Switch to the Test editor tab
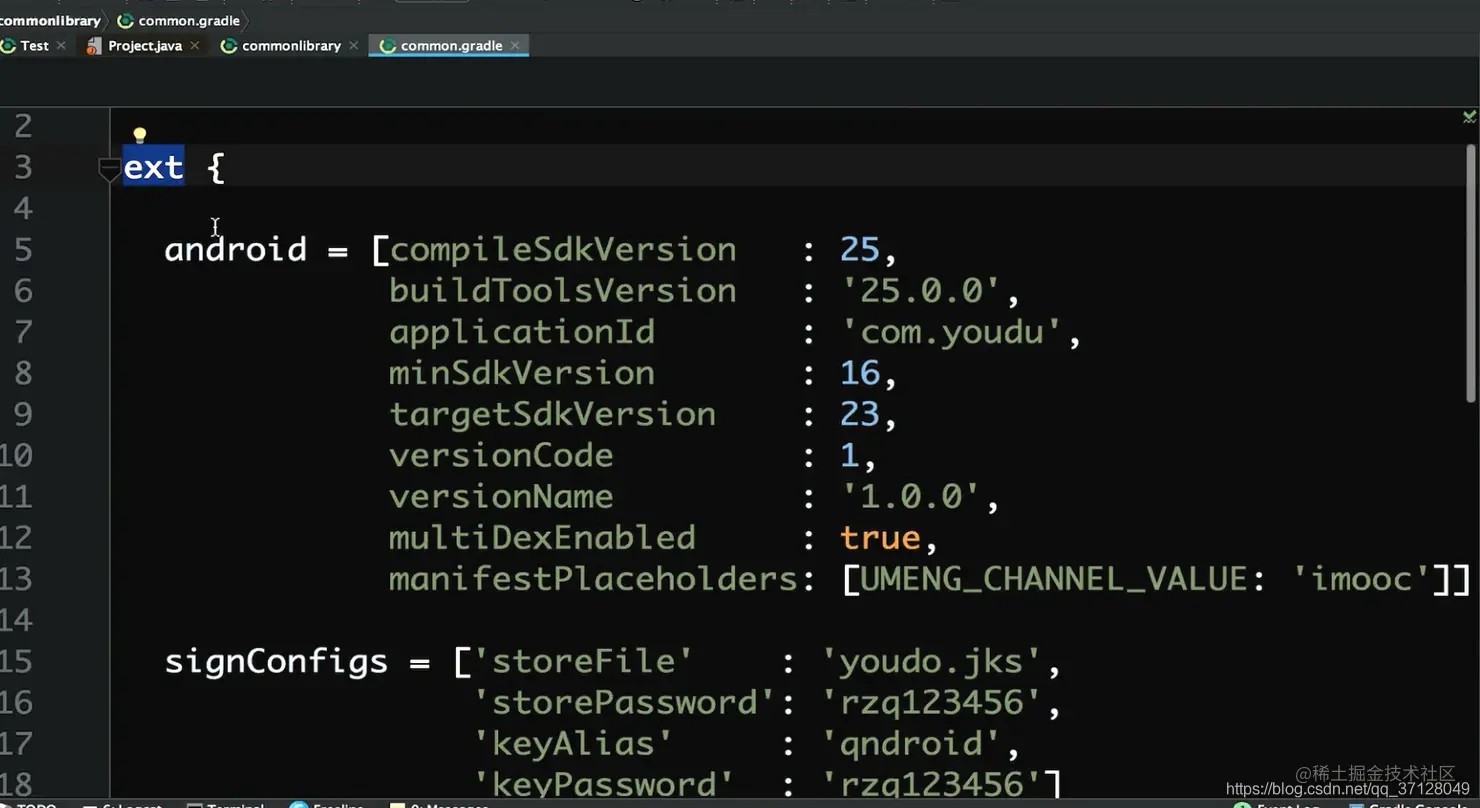 coord(34,45)
